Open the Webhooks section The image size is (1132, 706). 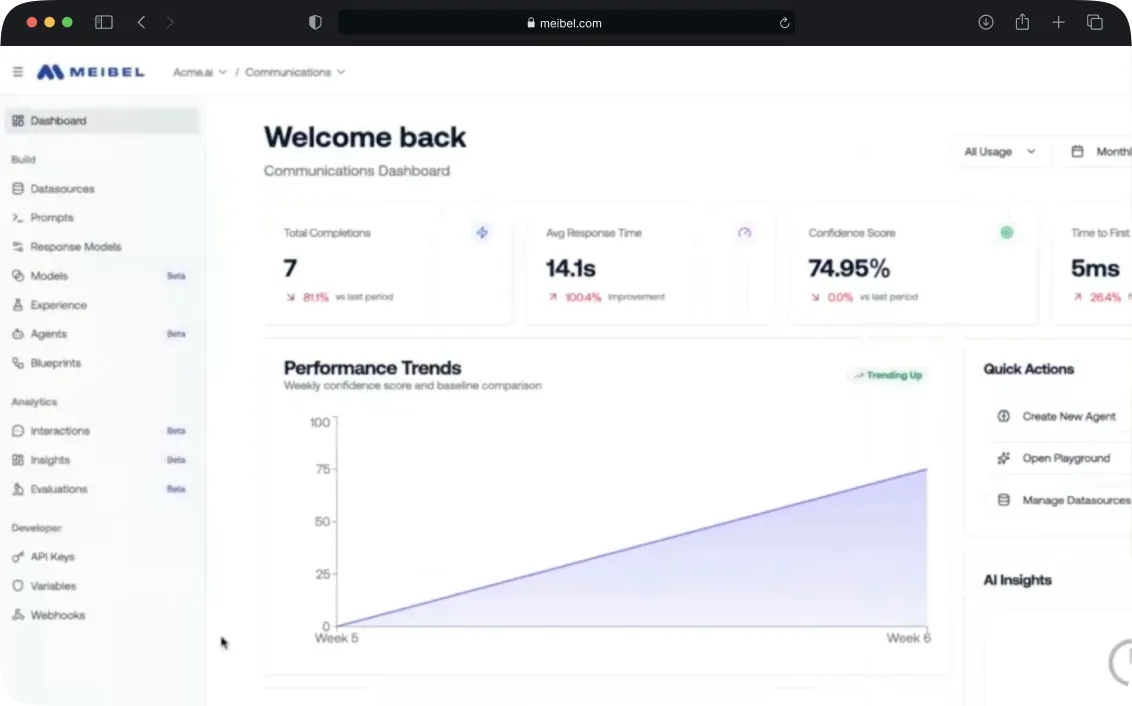pos(56,614)
